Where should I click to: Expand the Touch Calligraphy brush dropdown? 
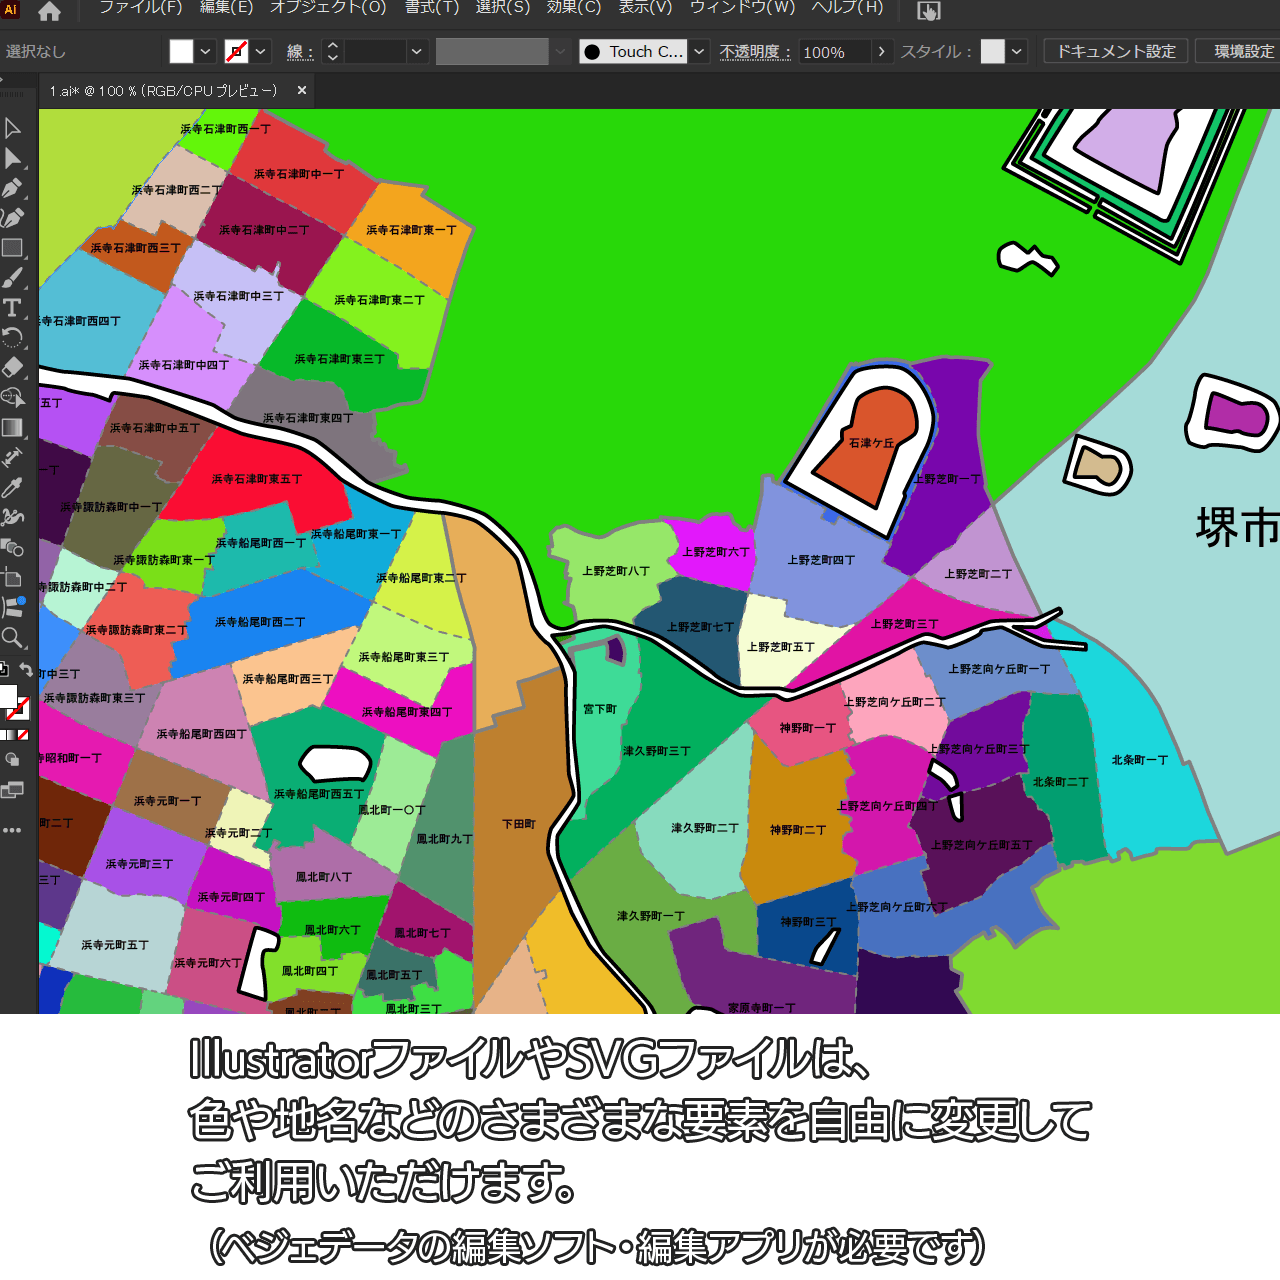point(700,52)
